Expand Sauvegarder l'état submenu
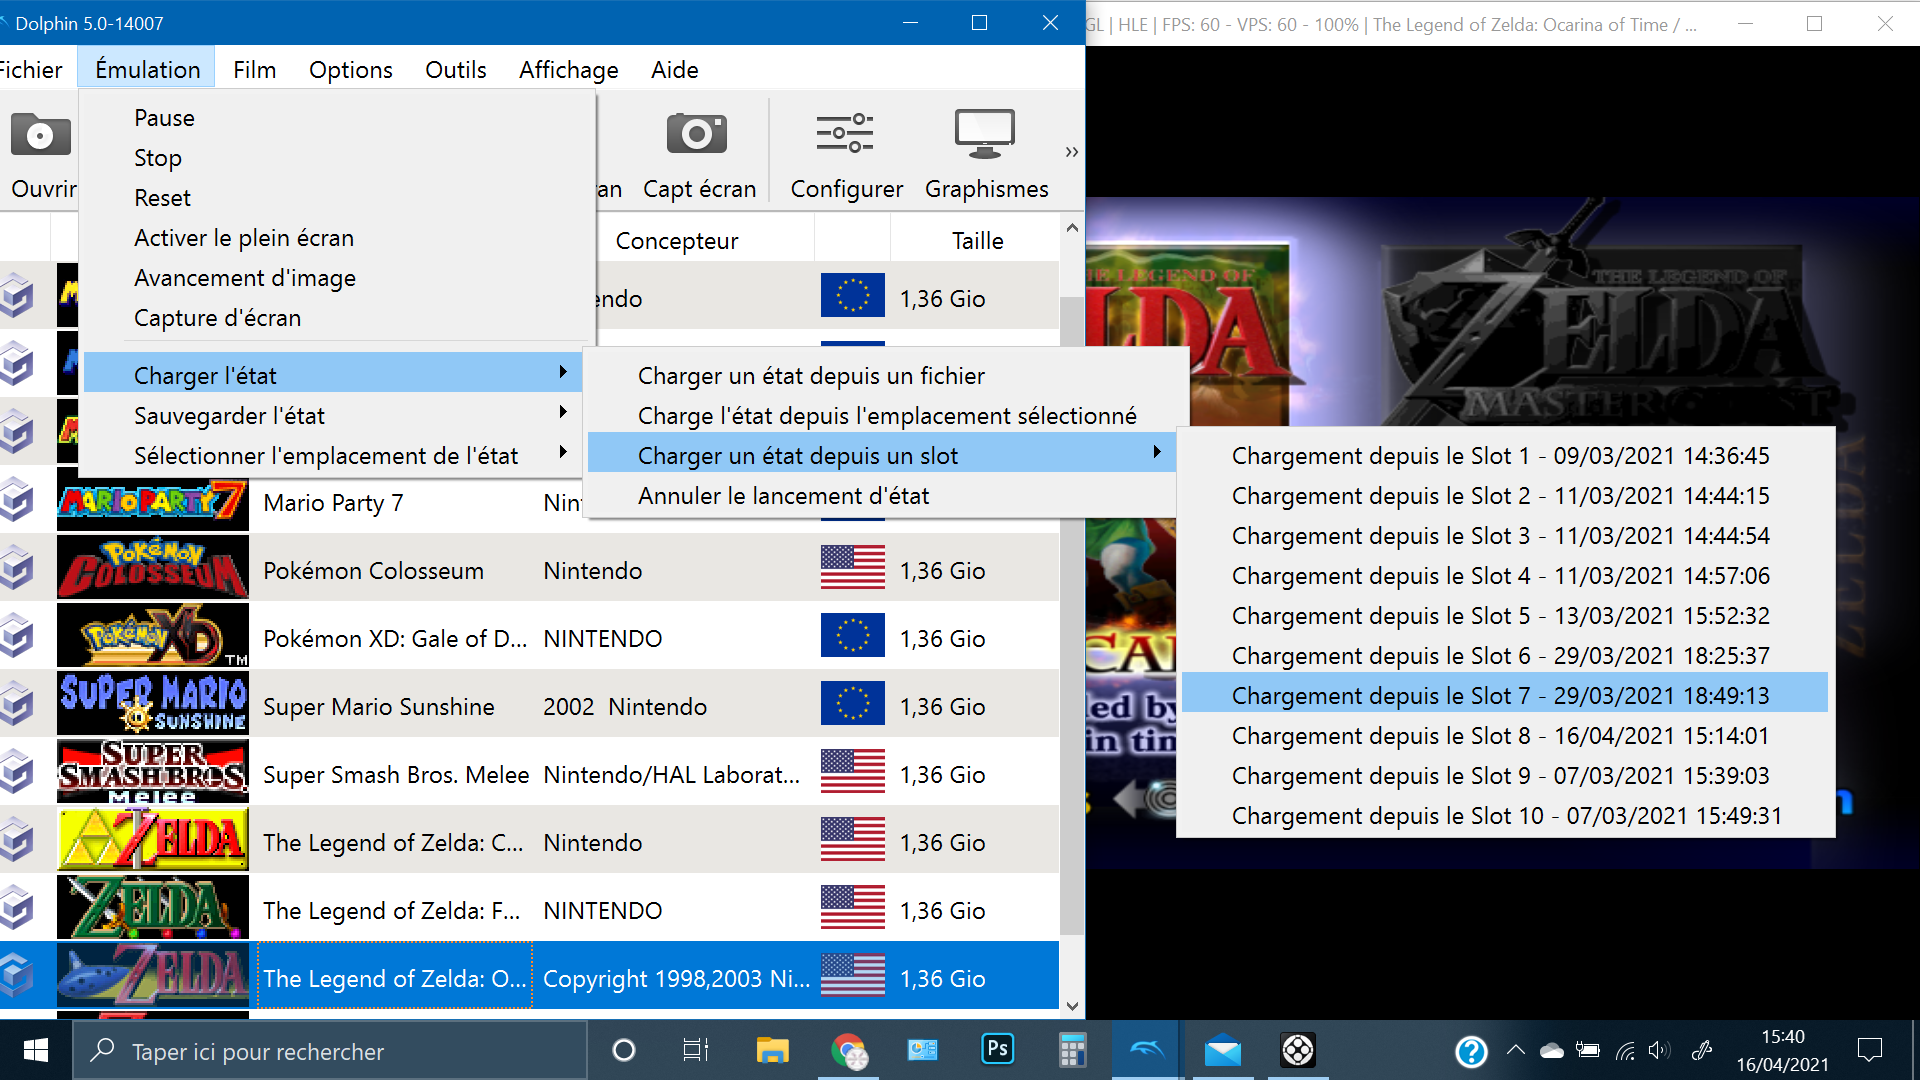 (x=333, y=415)
